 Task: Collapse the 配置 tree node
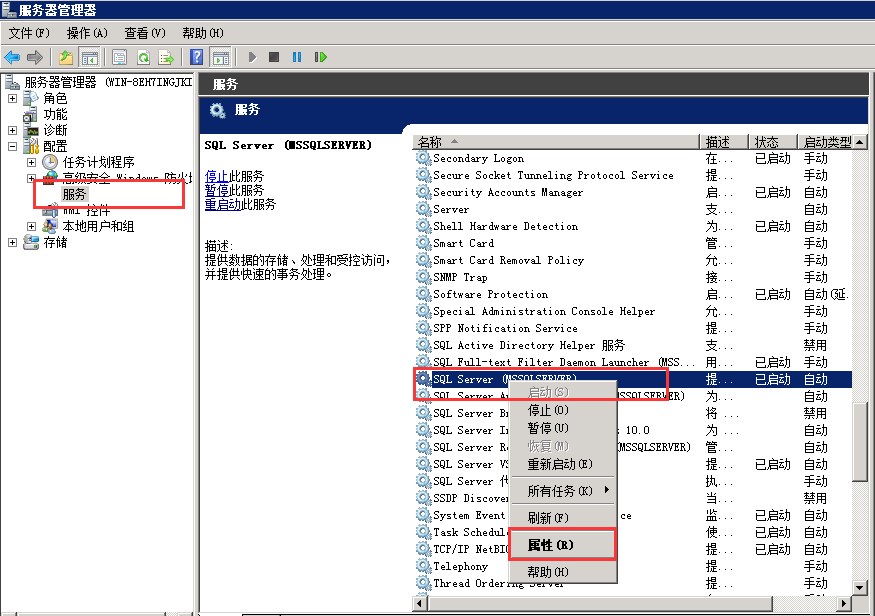pyautogui.click(x=12, y=146)
